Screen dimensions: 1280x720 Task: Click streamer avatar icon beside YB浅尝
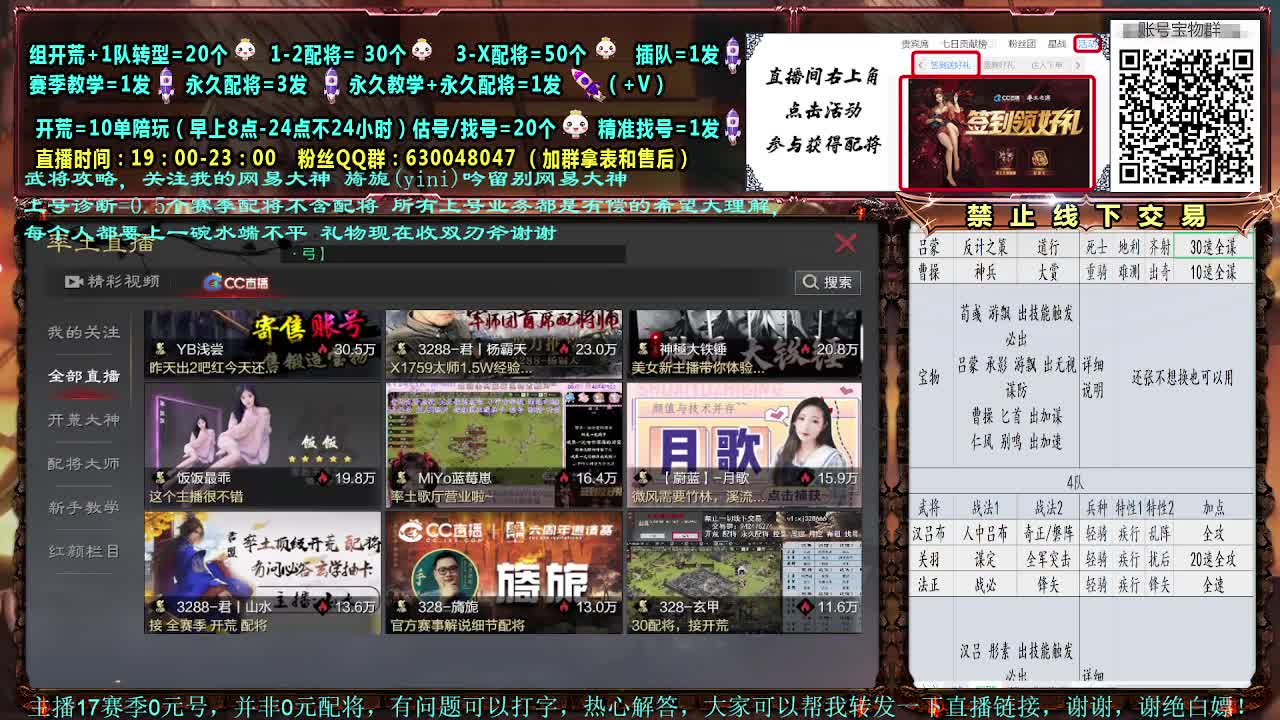coord(160,349)
